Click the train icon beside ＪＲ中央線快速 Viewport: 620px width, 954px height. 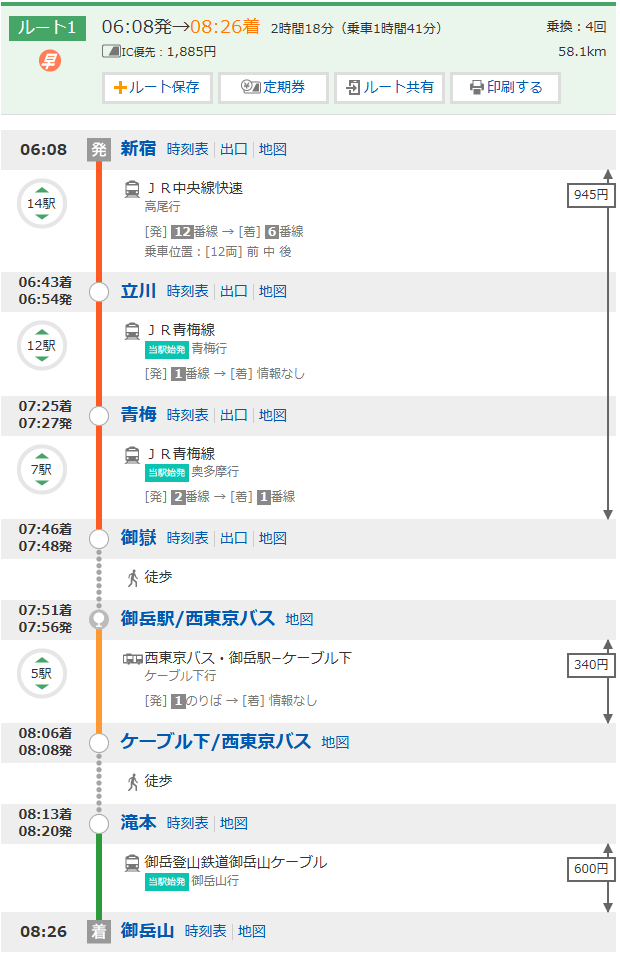click(x=132, y=188)
